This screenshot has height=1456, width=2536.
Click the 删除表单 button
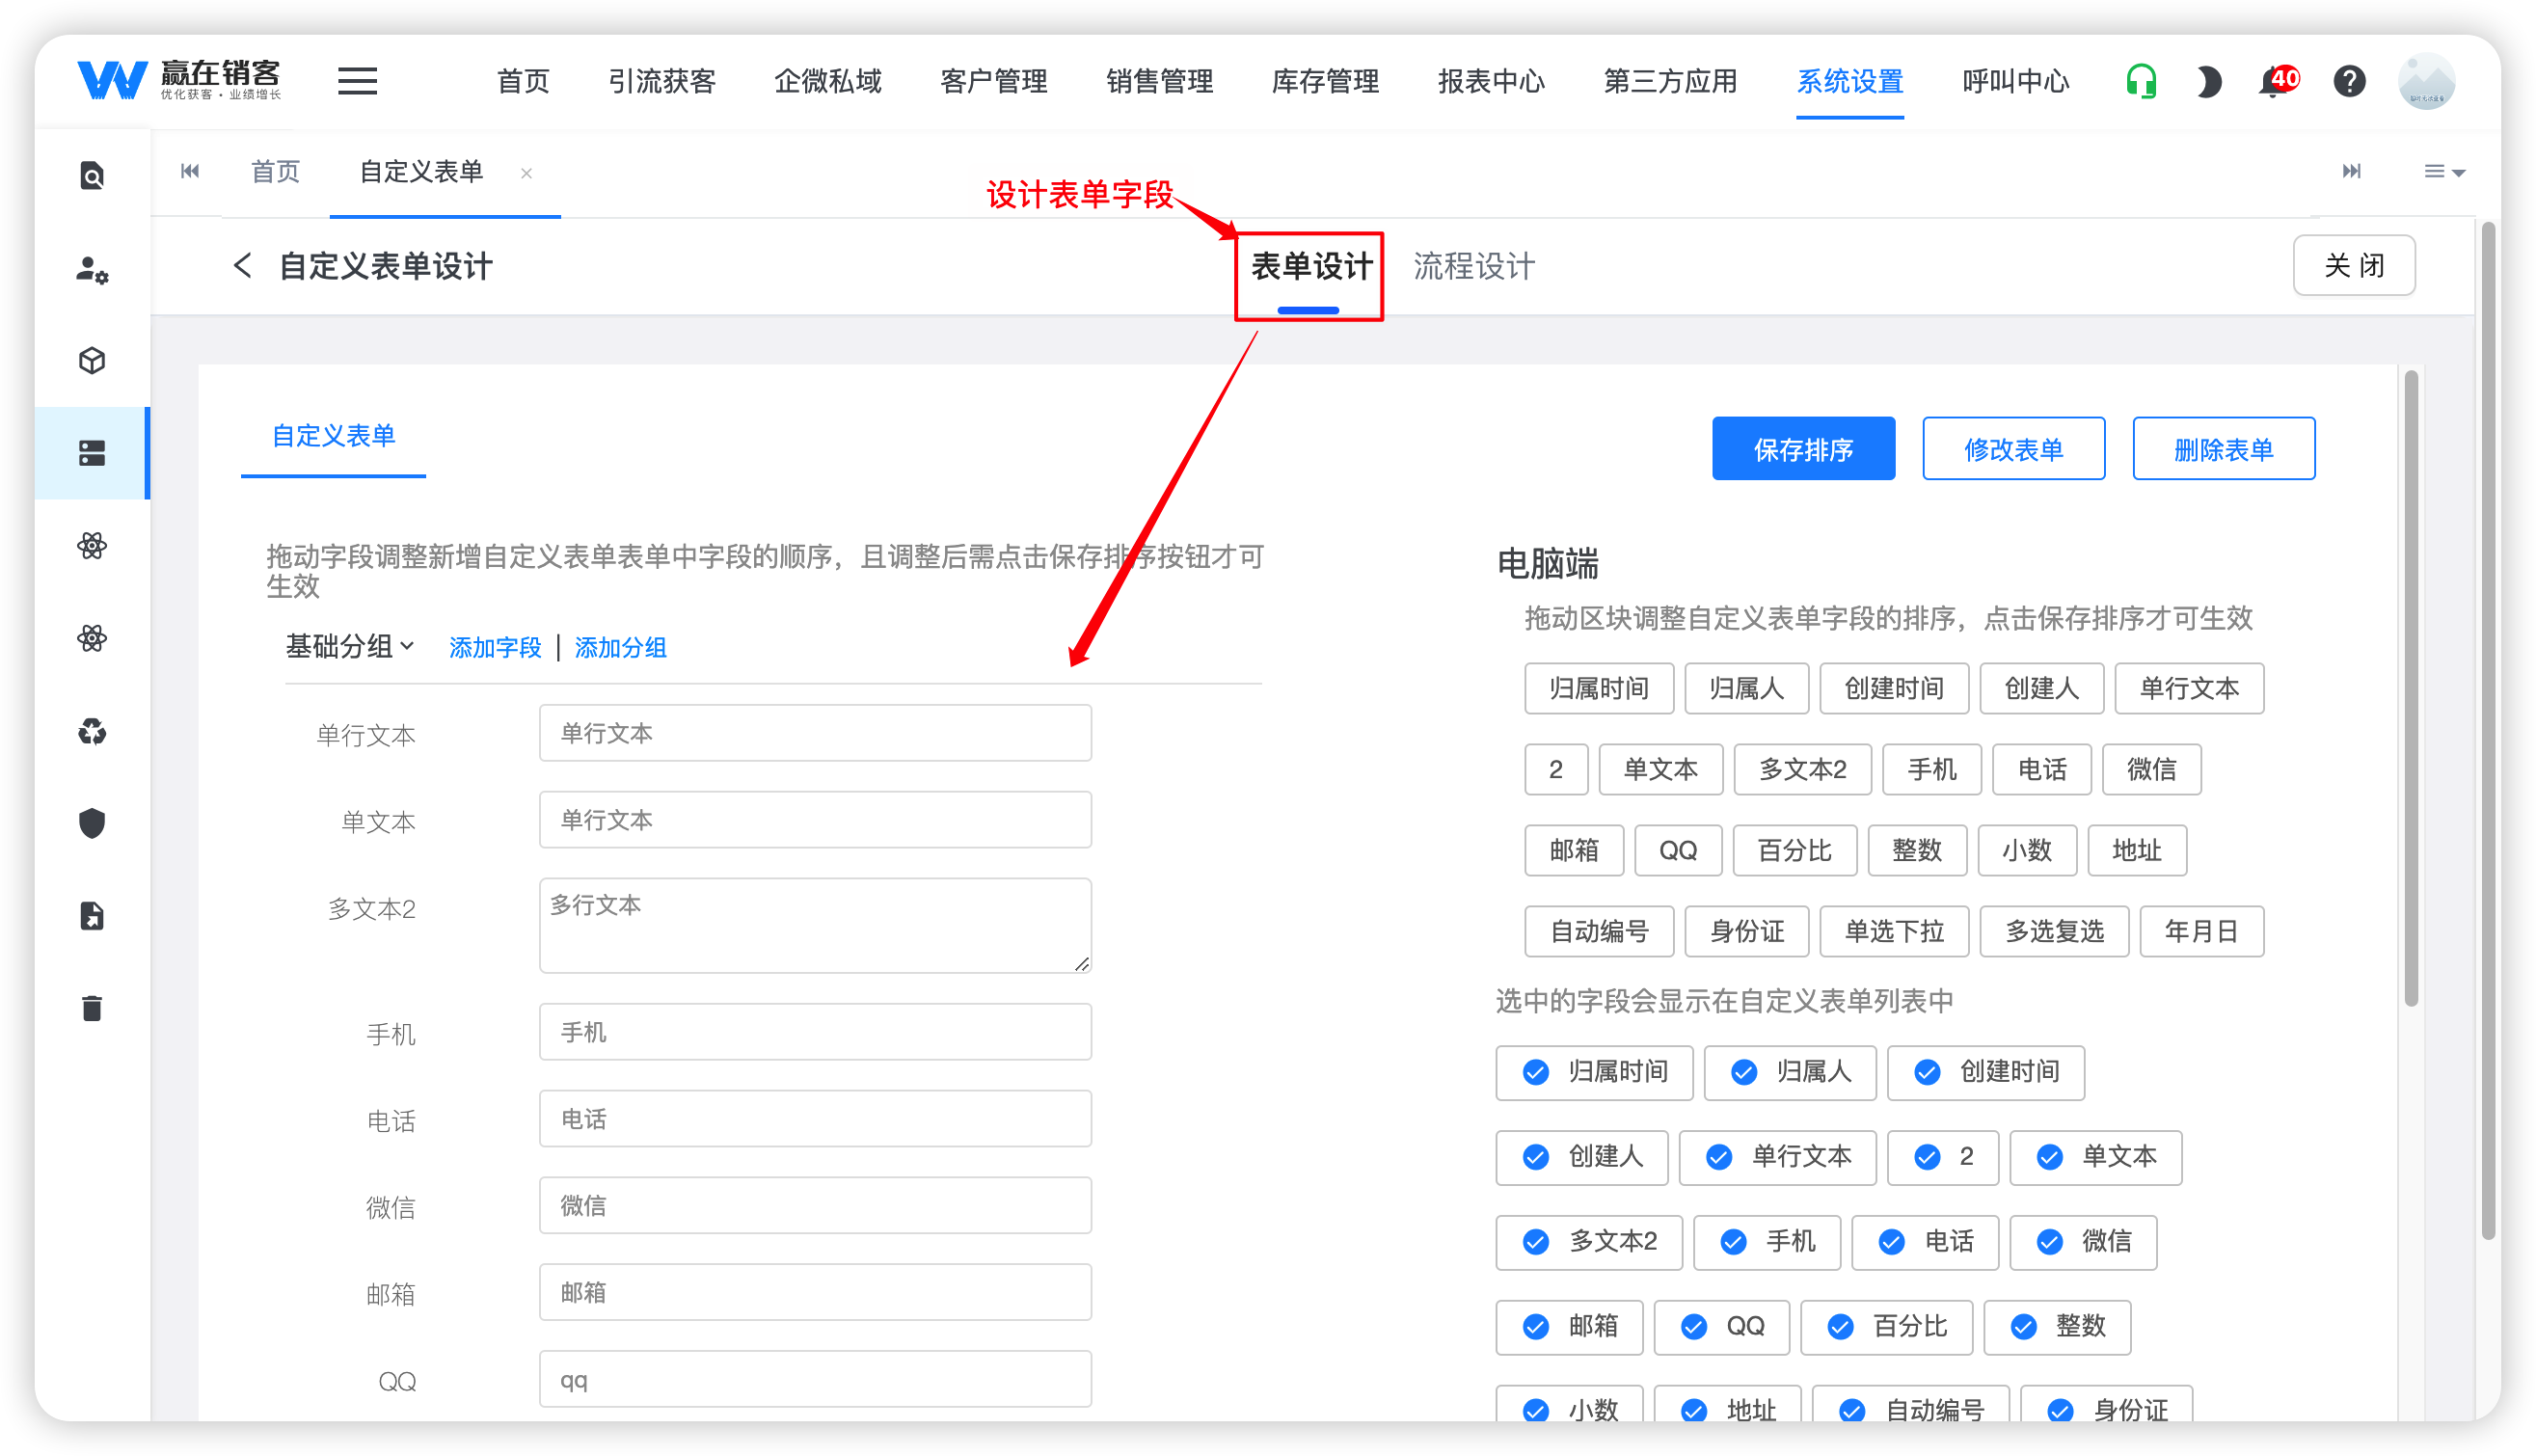(2223, 449)
